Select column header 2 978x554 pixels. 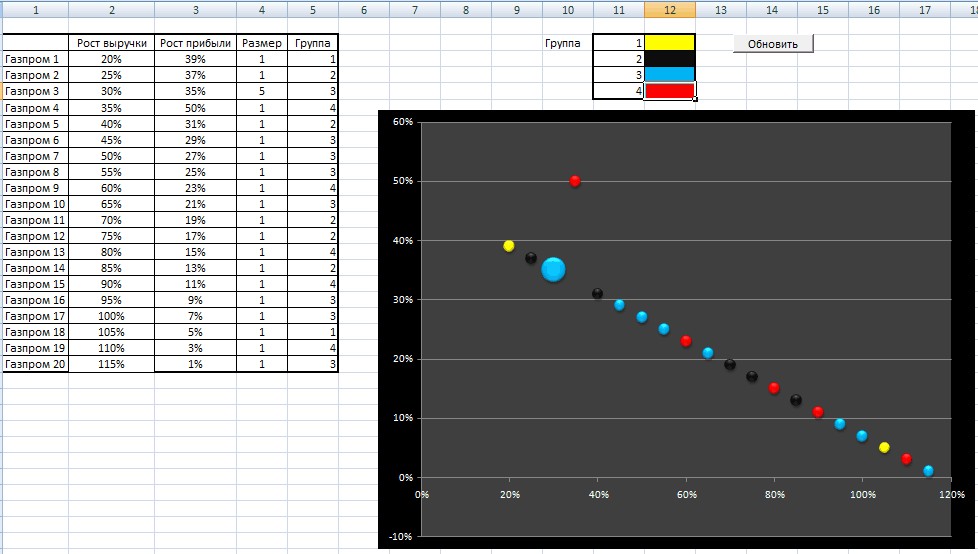[112, 10]
